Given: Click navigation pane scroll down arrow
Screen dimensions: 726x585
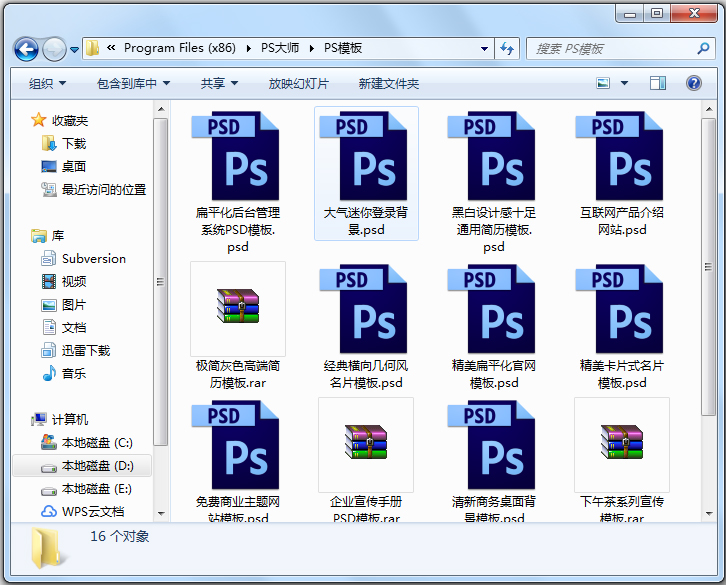Looking at the screenshot, I should [x=161, y=513].
